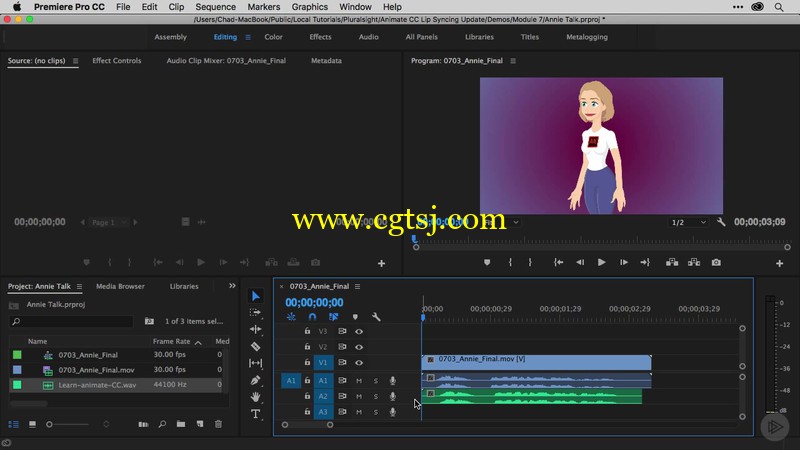800x450 pixels.
Task: Toggle sync lock on track V2
Action: pos(342,347)
